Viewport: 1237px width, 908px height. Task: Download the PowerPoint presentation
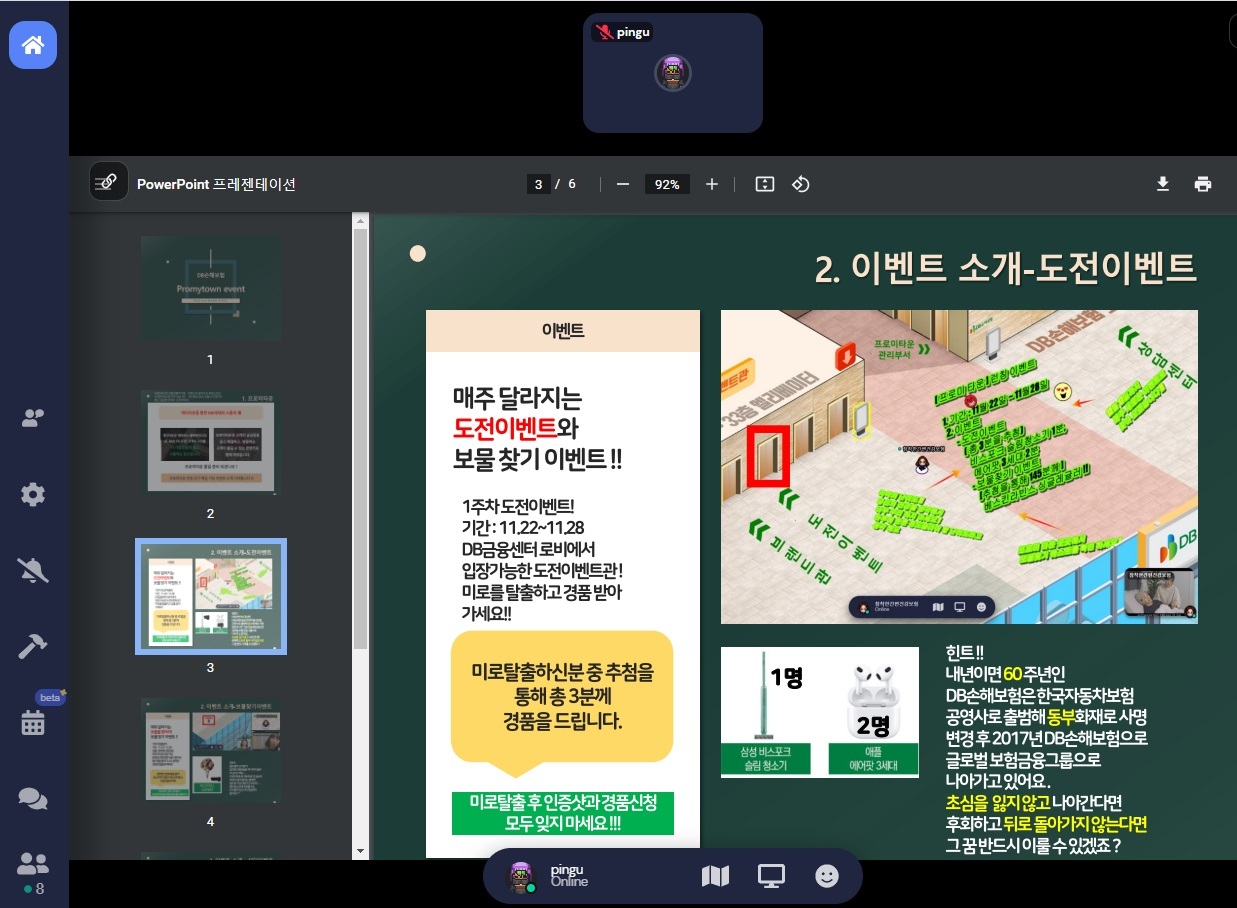[x=1163, y=184]
